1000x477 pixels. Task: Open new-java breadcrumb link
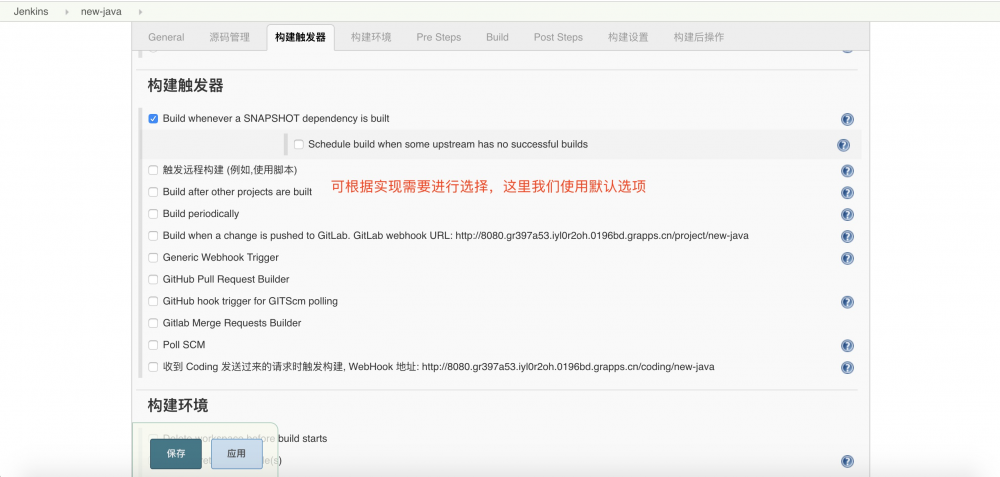click(101, 11)
